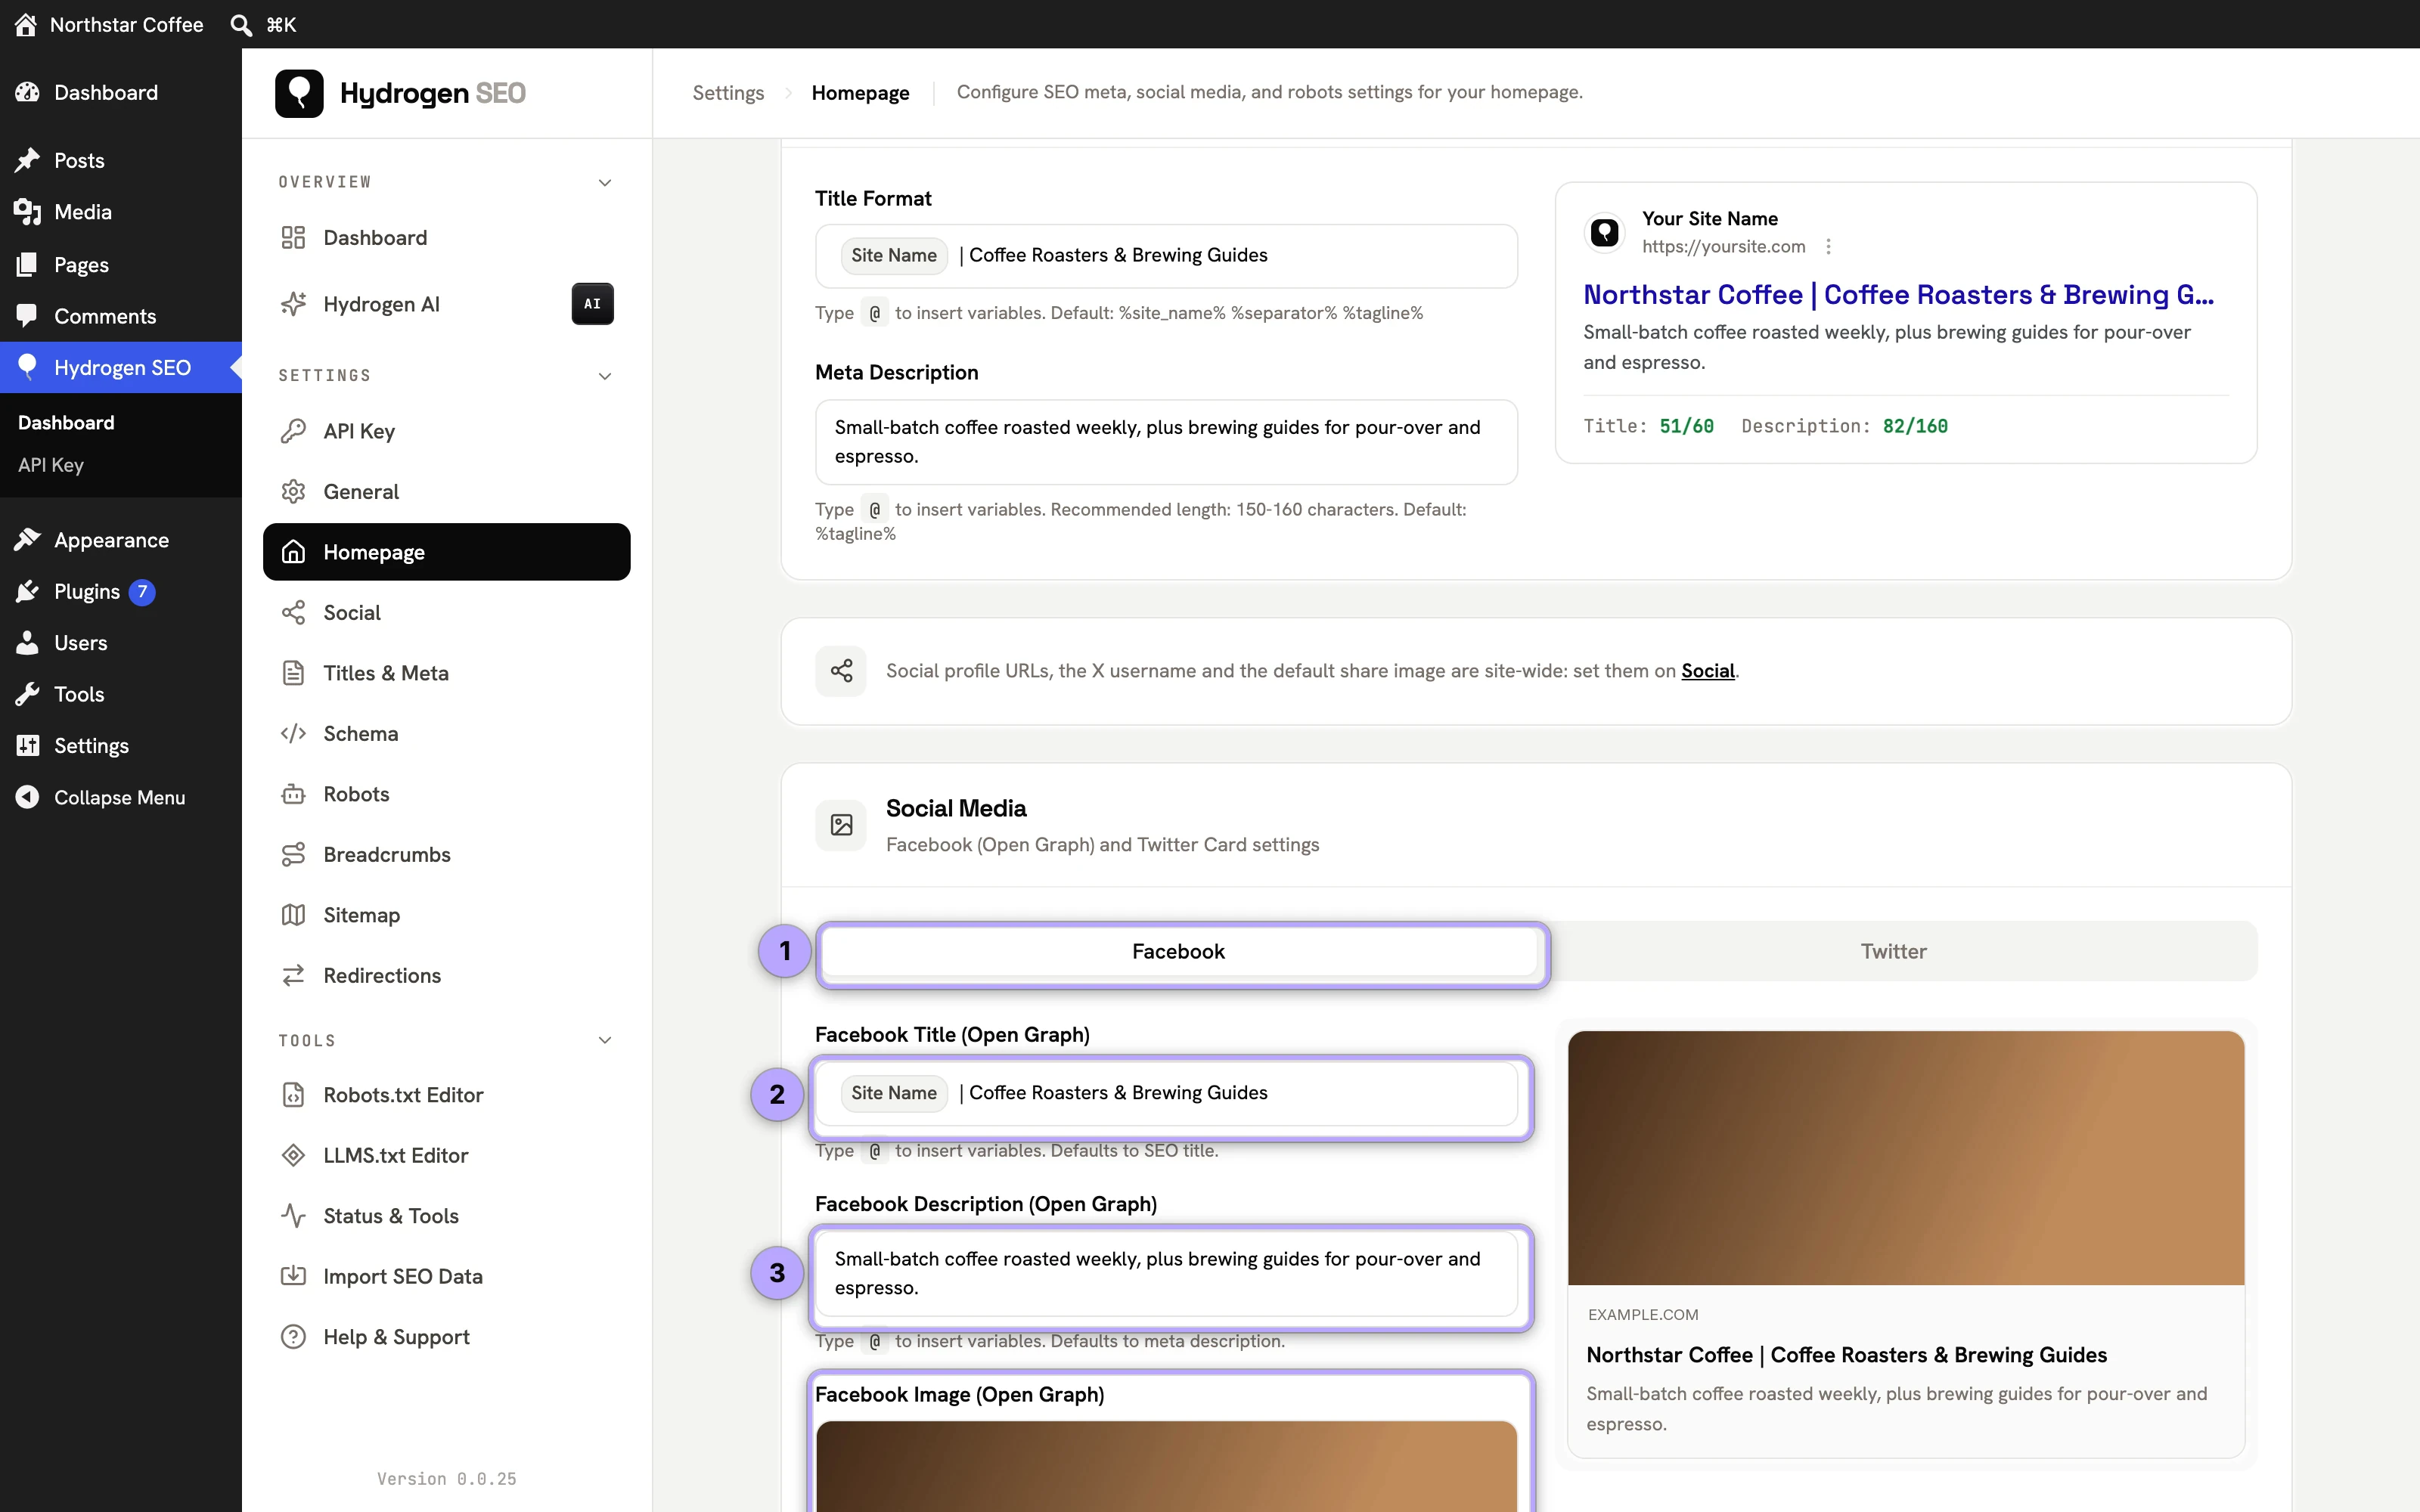Open the search icon in top bar

click(240, 24)
